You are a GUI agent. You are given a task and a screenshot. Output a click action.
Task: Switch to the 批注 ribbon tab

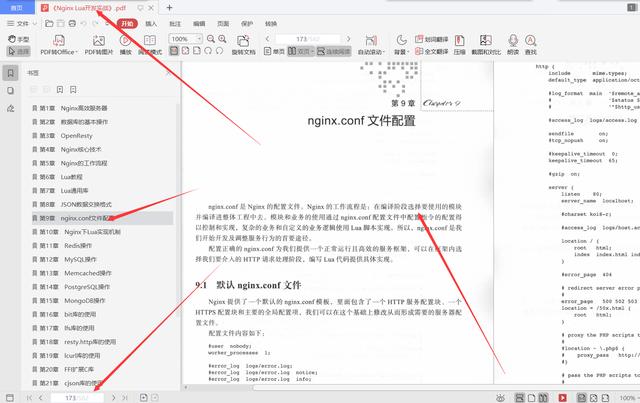pyautogui.click(x=175, y=24)
